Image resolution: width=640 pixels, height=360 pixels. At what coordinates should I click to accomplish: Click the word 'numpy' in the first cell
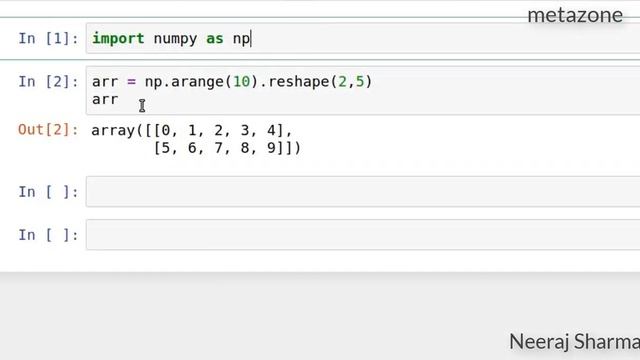coord(175,39)
